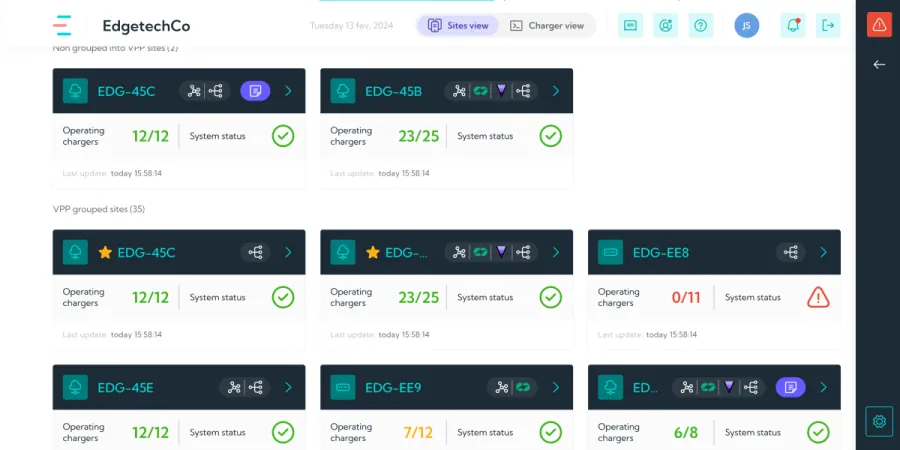Screen dimensions: 900x450
Task: Toggle the favorite star on the 23/25 VPP card
Action: (x=373, y=252)
